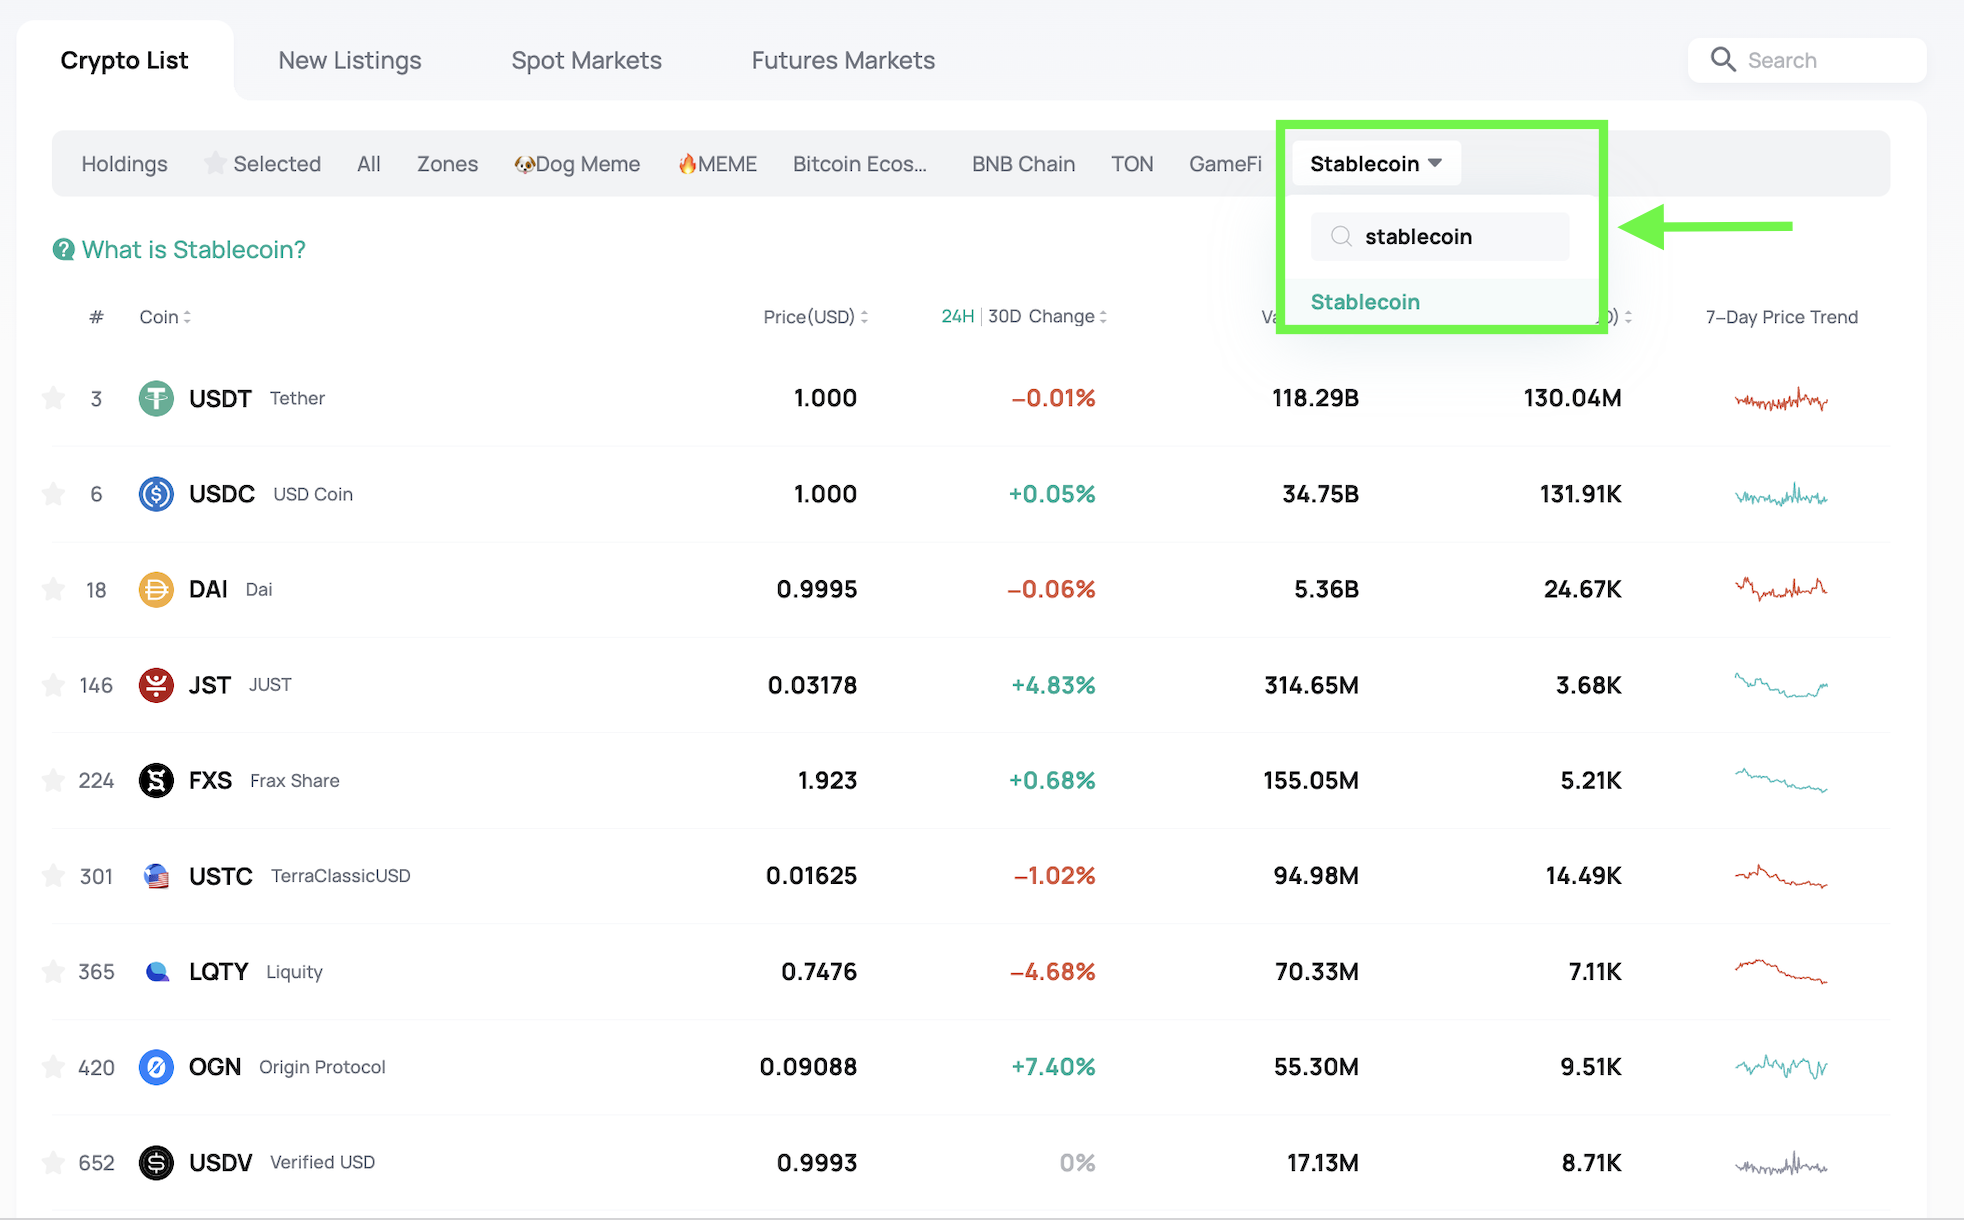Star the OGN Origin Protocol row

click(53, 1067)
